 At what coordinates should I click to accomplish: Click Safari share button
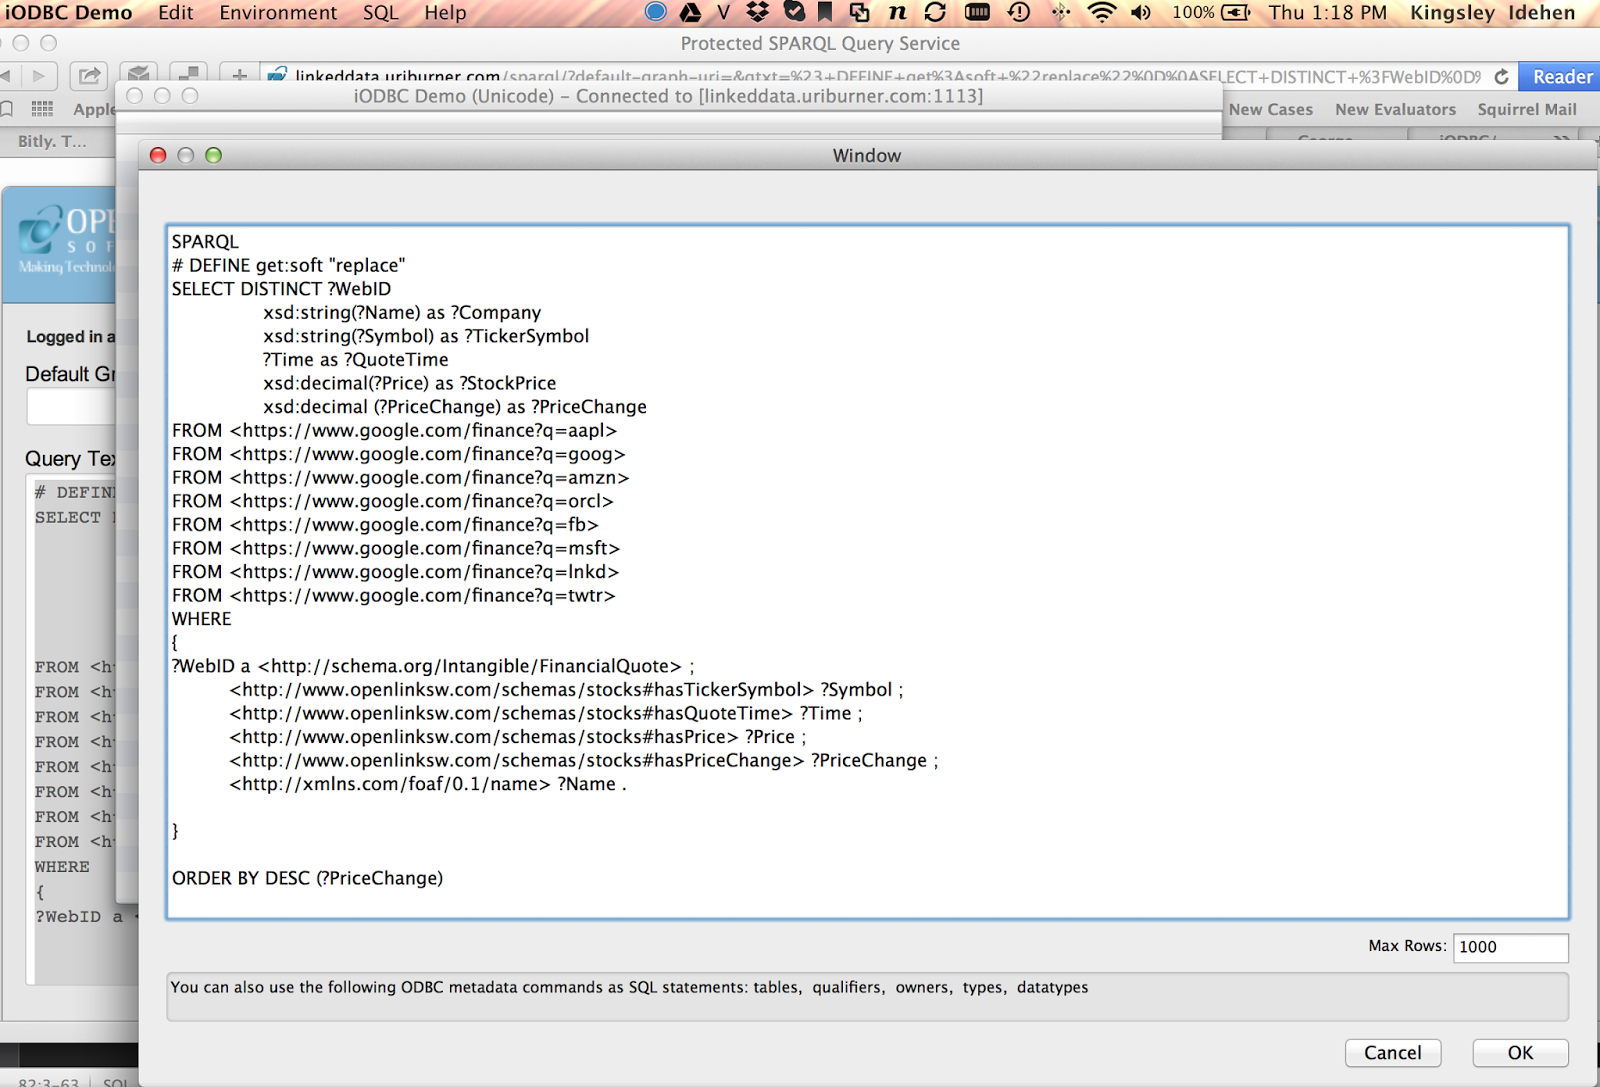click(89, 76)
